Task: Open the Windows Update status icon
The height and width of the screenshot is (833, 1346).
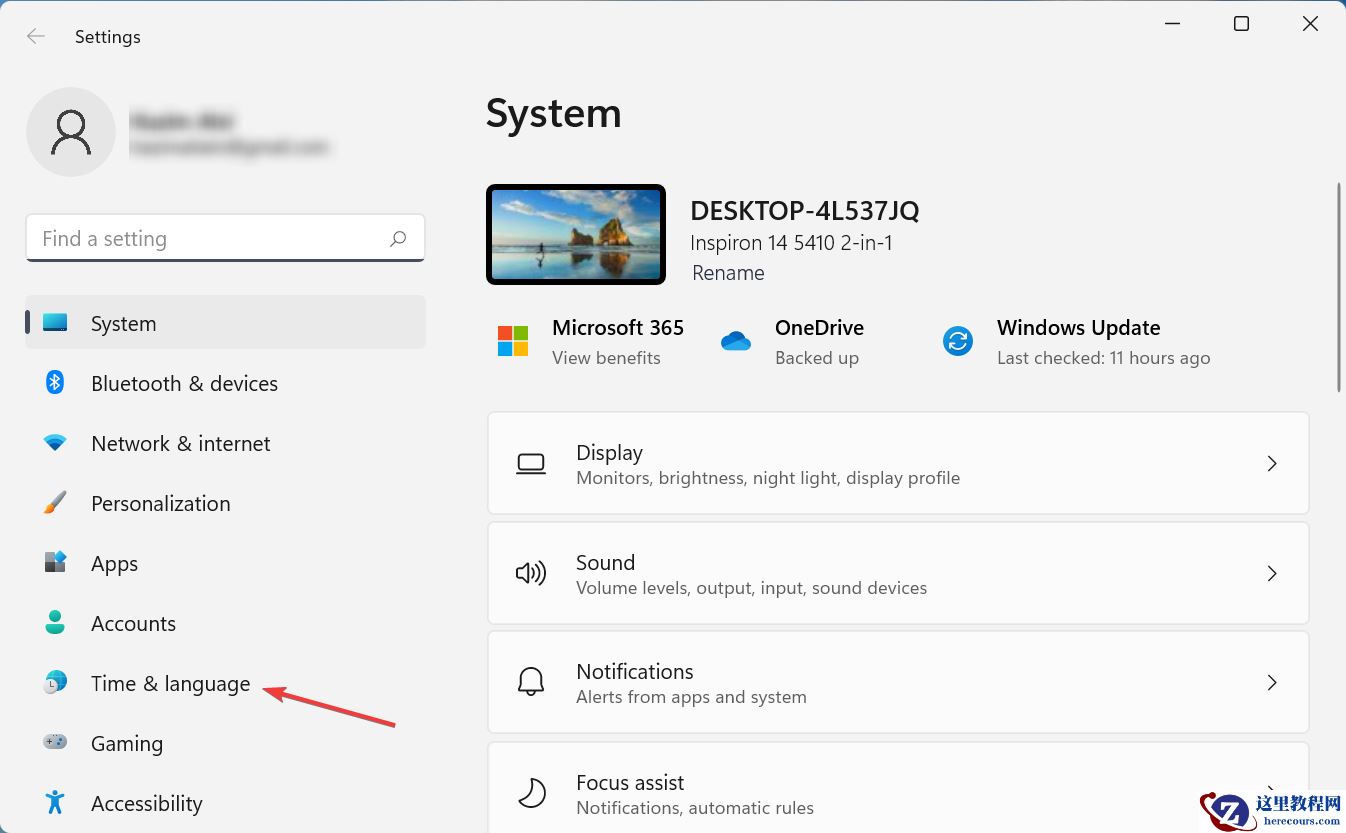Action: pos(958,341)
